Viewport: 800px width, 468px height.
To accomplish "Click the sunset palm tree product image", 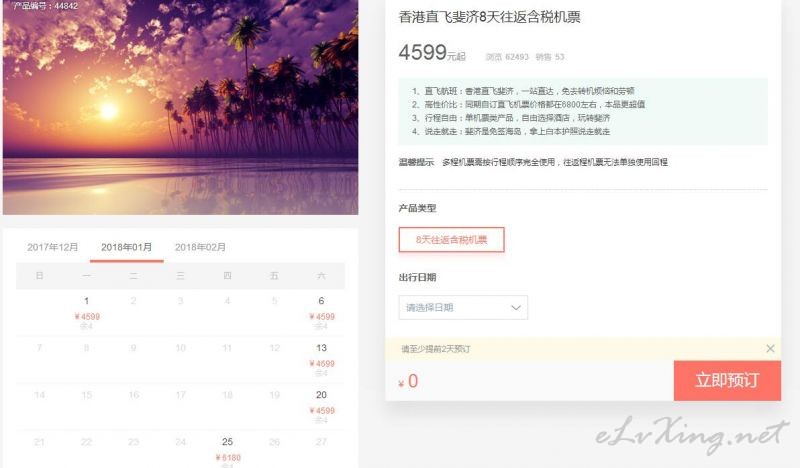I will click(x=181, y=107).
